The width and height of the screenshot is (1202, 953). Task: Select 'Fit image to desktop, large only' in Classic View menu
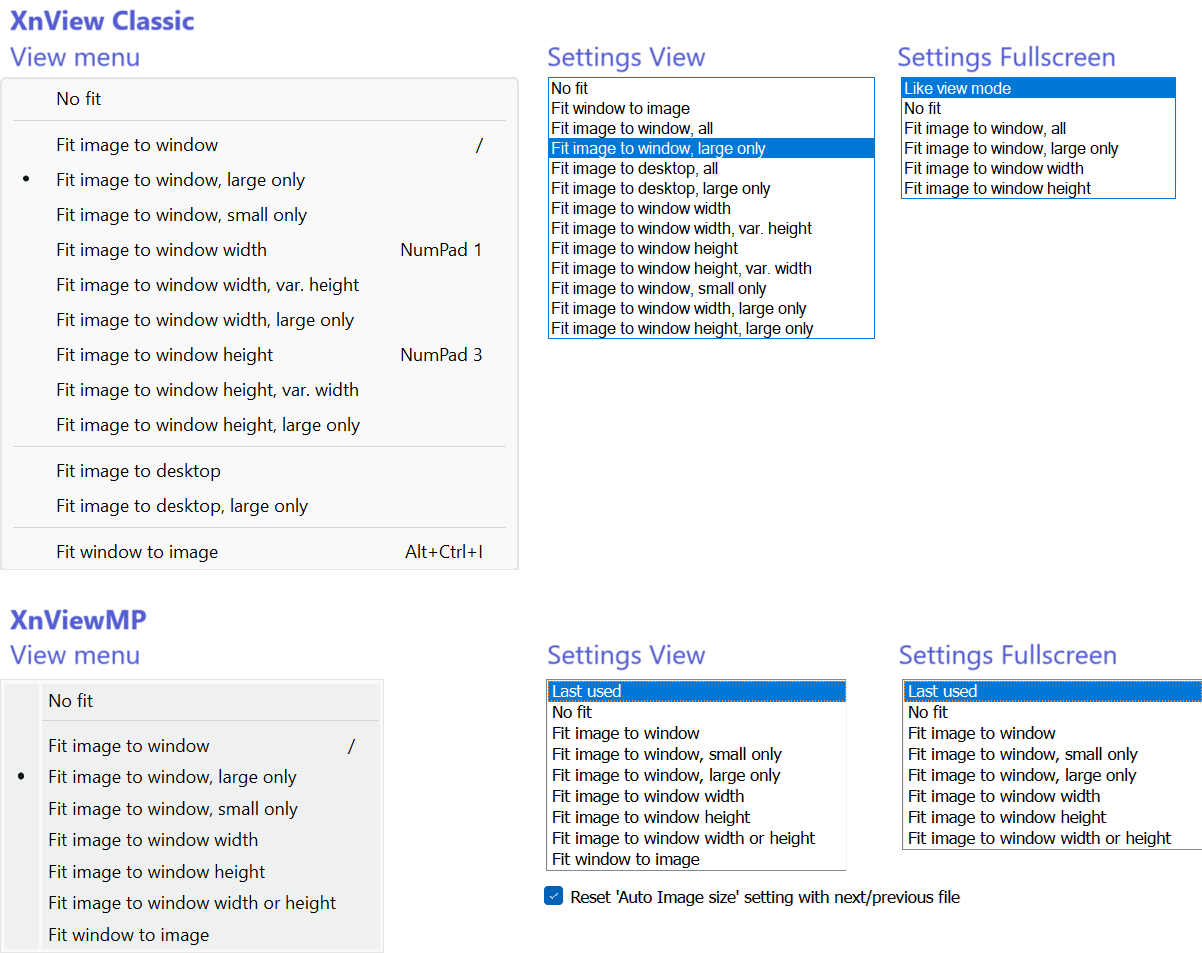tap(182, 506)
